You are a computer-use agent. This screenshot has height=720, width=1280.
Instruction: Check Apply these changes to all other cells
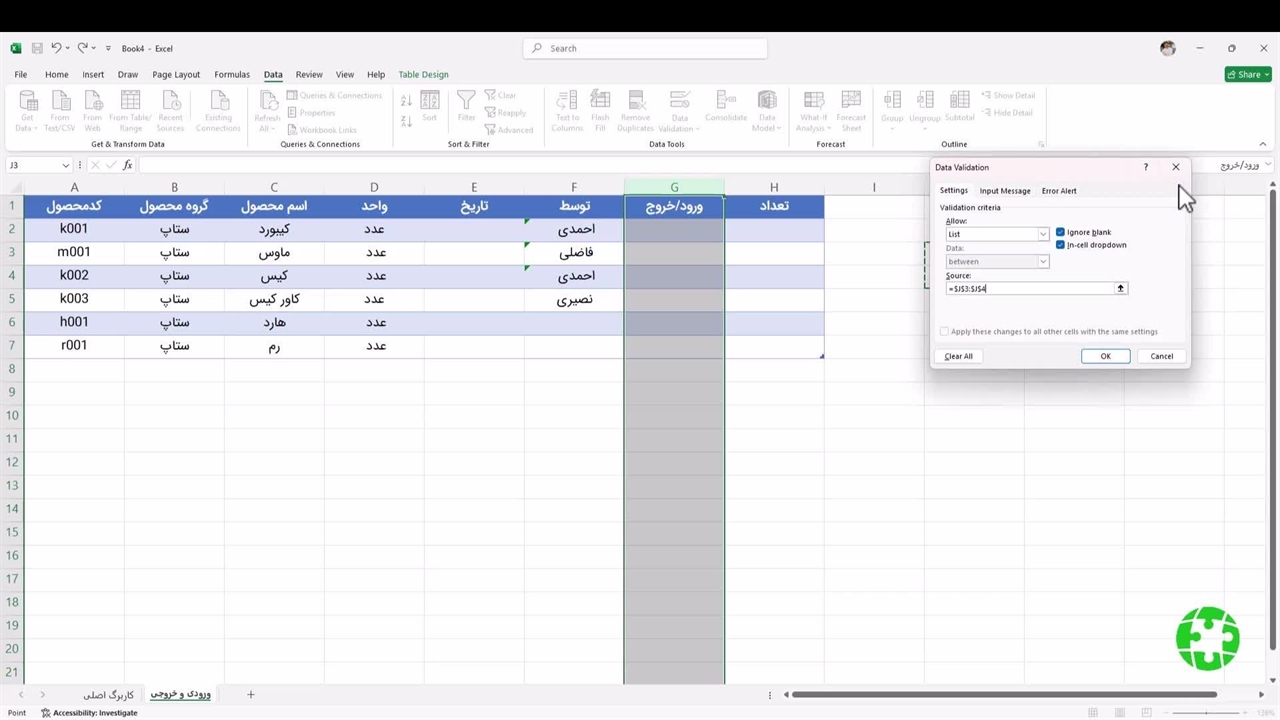[944, 332]
